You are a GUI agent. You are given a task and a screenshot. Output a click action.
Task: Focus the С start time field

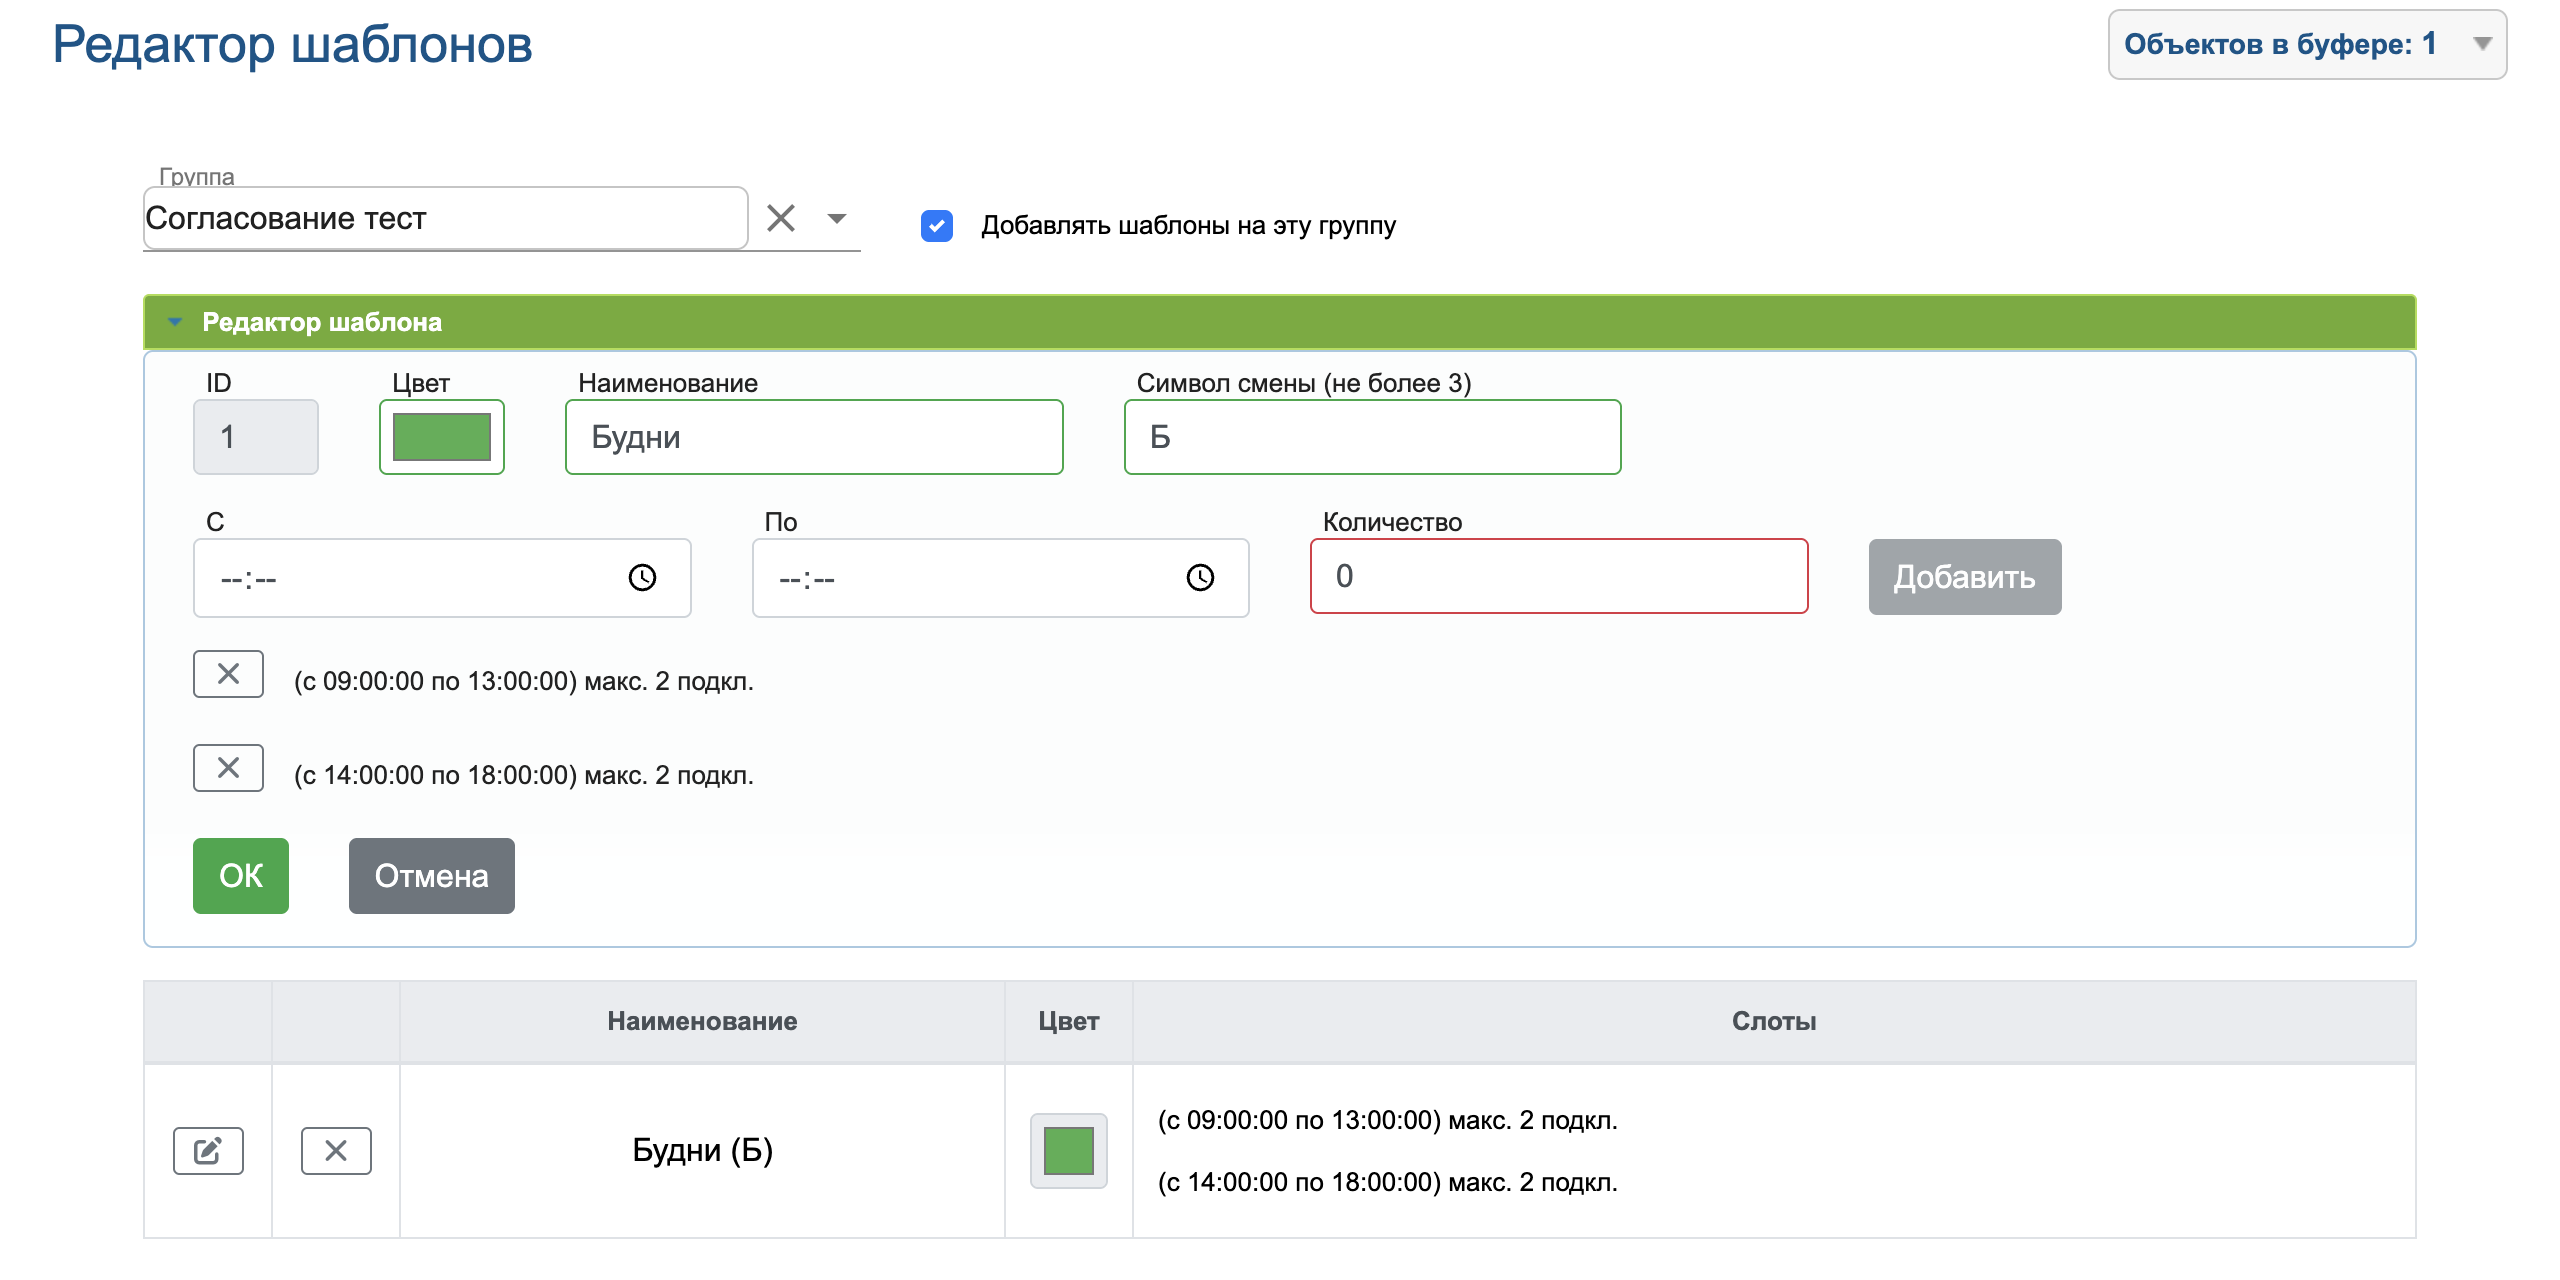(442, 578)
